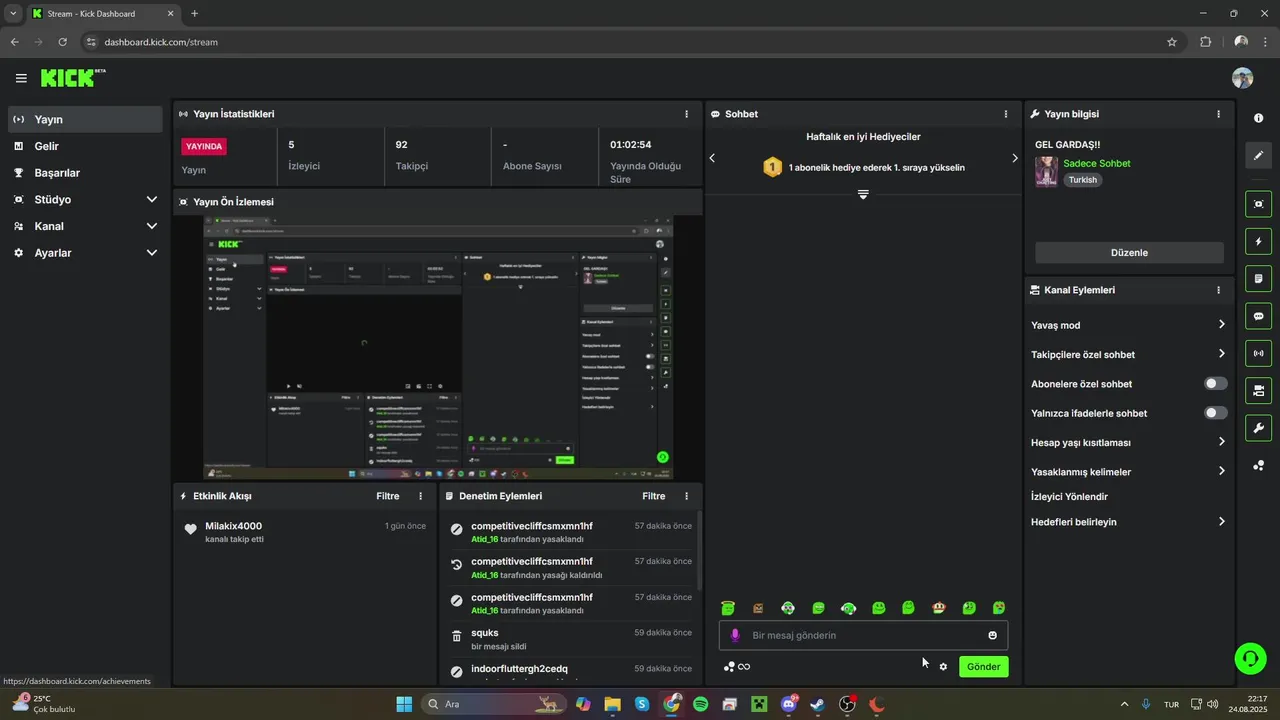Click the green Gönder button
This screenshot has width=1280, height=720.
984,667
